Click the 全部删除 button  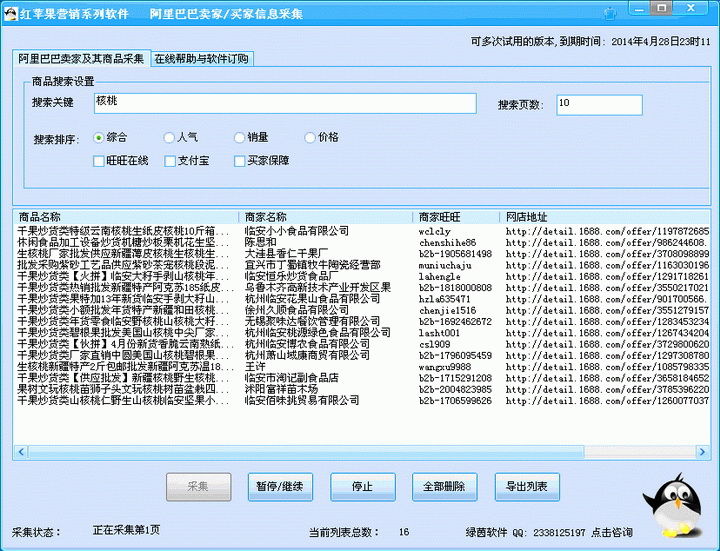click(x=444, y=487)
